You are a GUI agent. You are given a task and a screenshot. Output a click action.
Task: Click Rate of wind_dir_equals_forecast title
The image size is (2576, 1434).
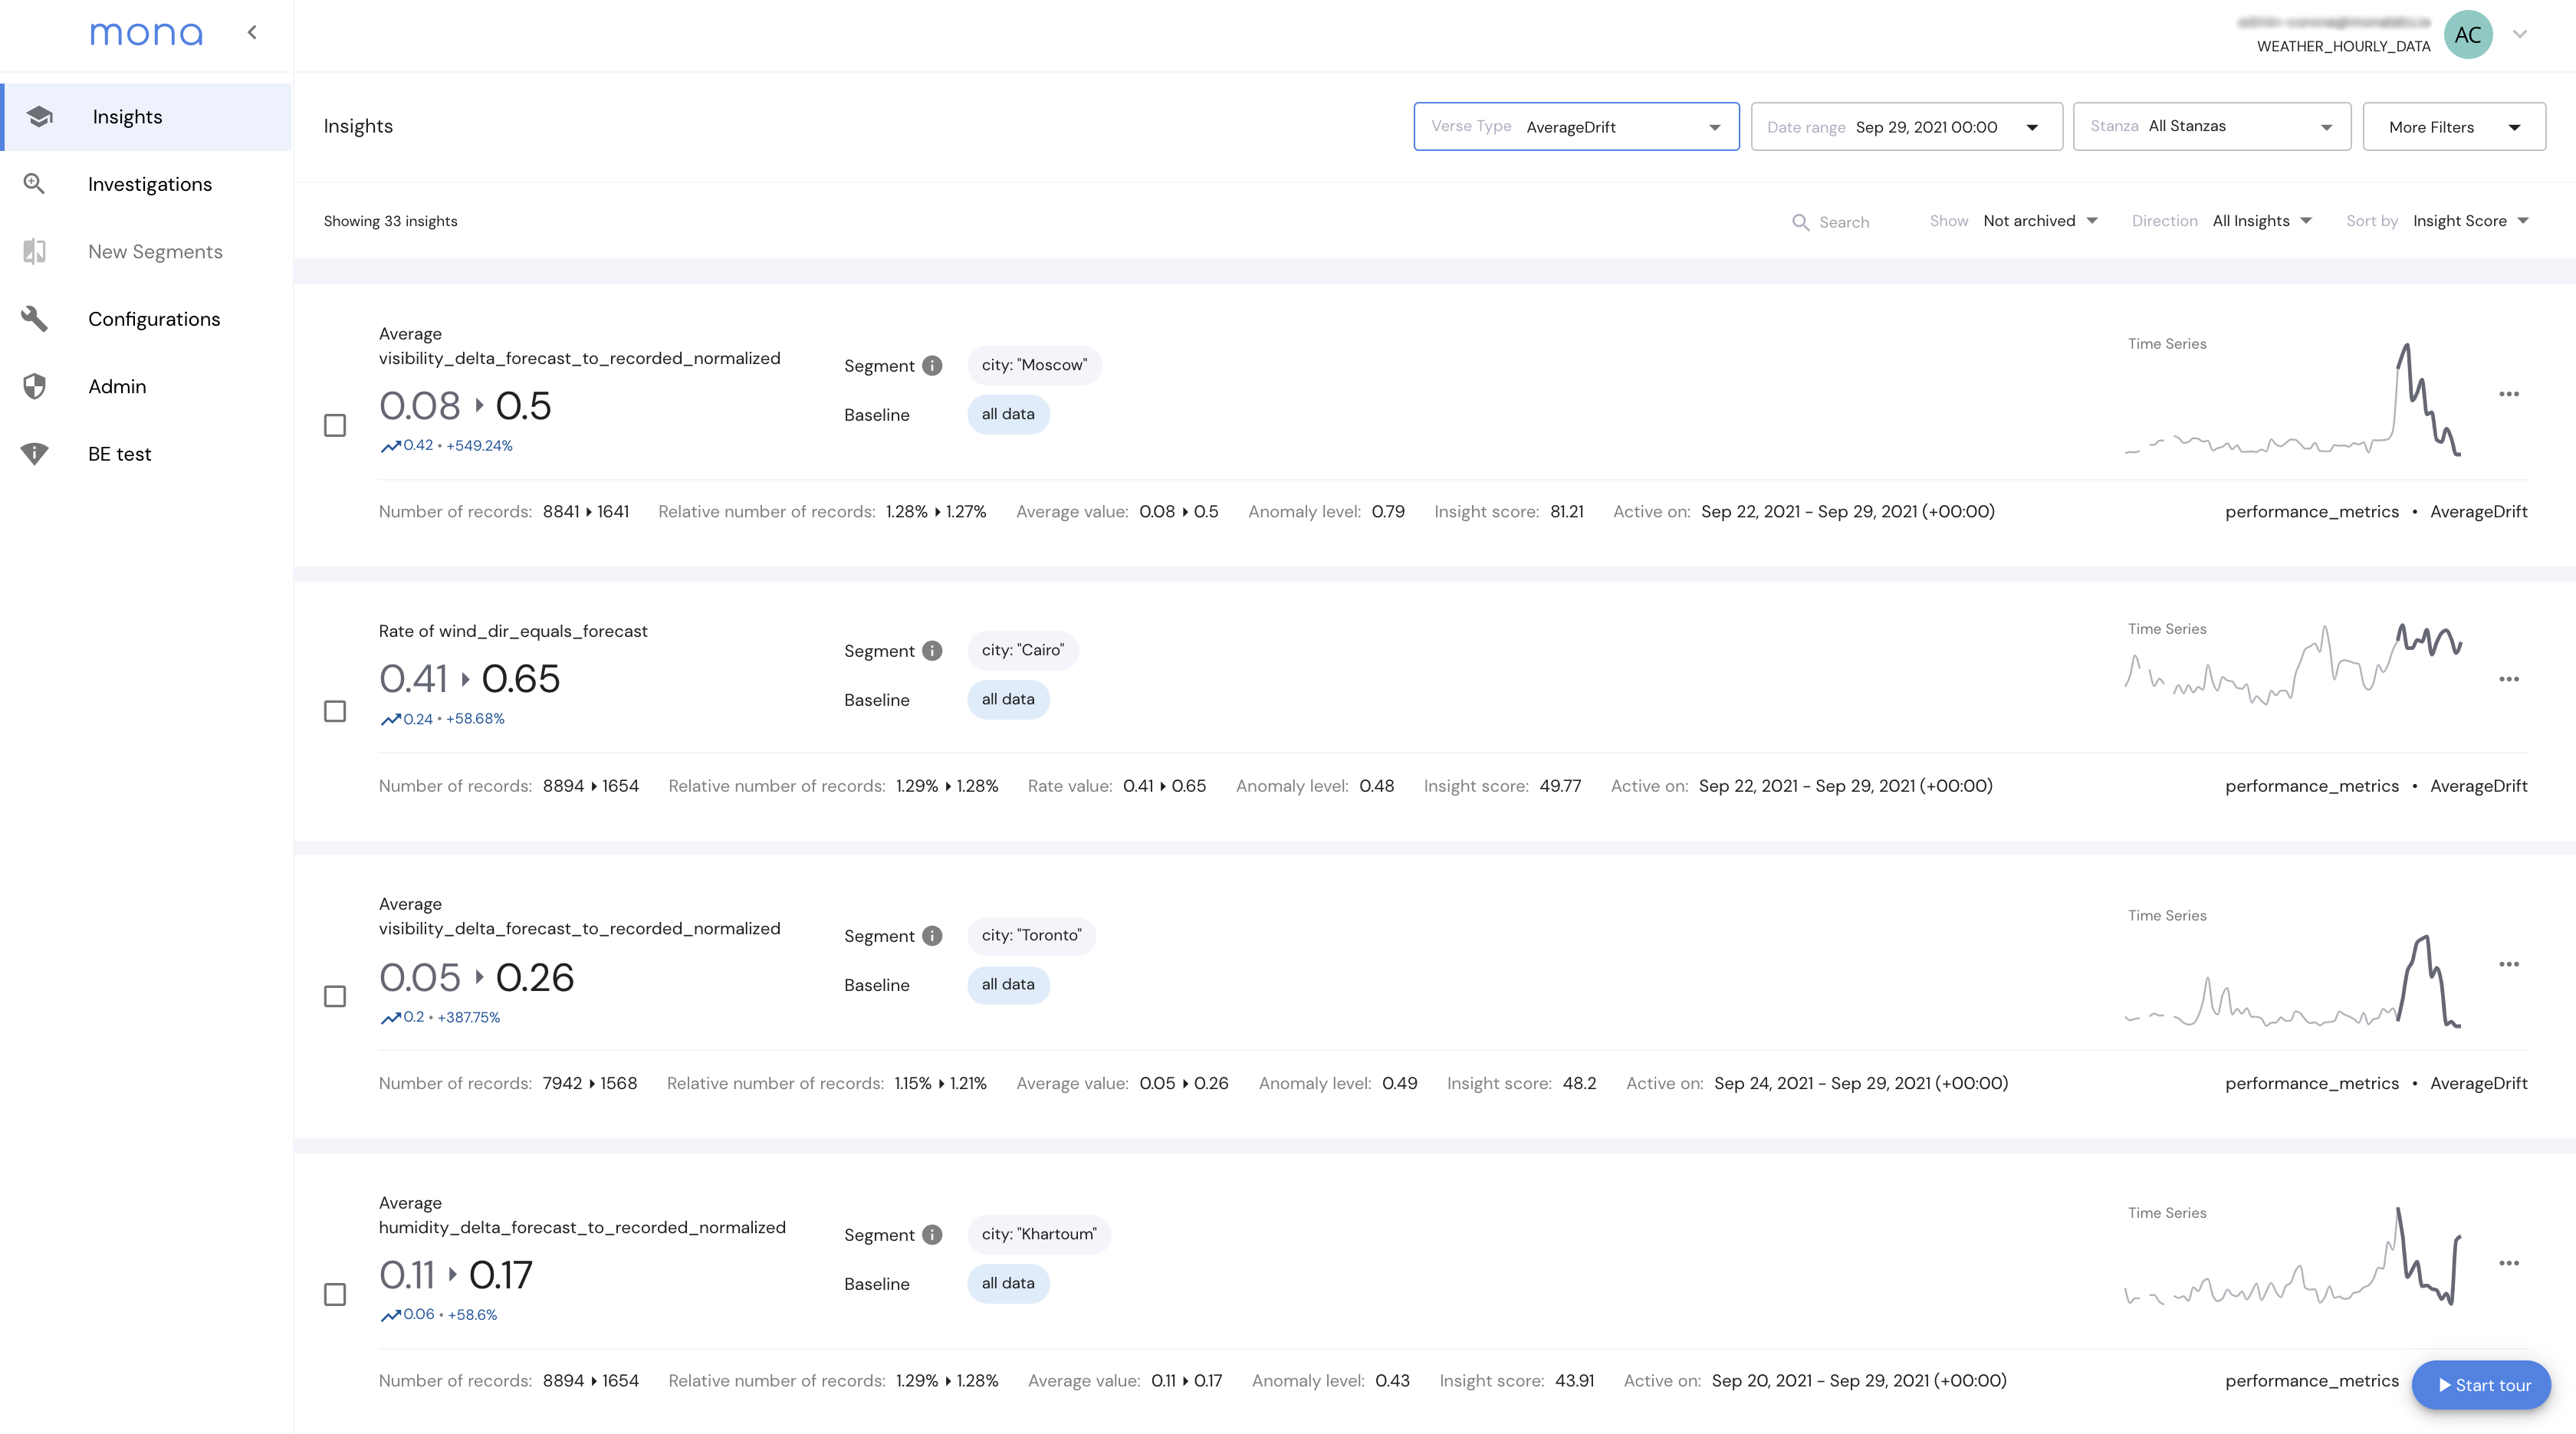513,631
